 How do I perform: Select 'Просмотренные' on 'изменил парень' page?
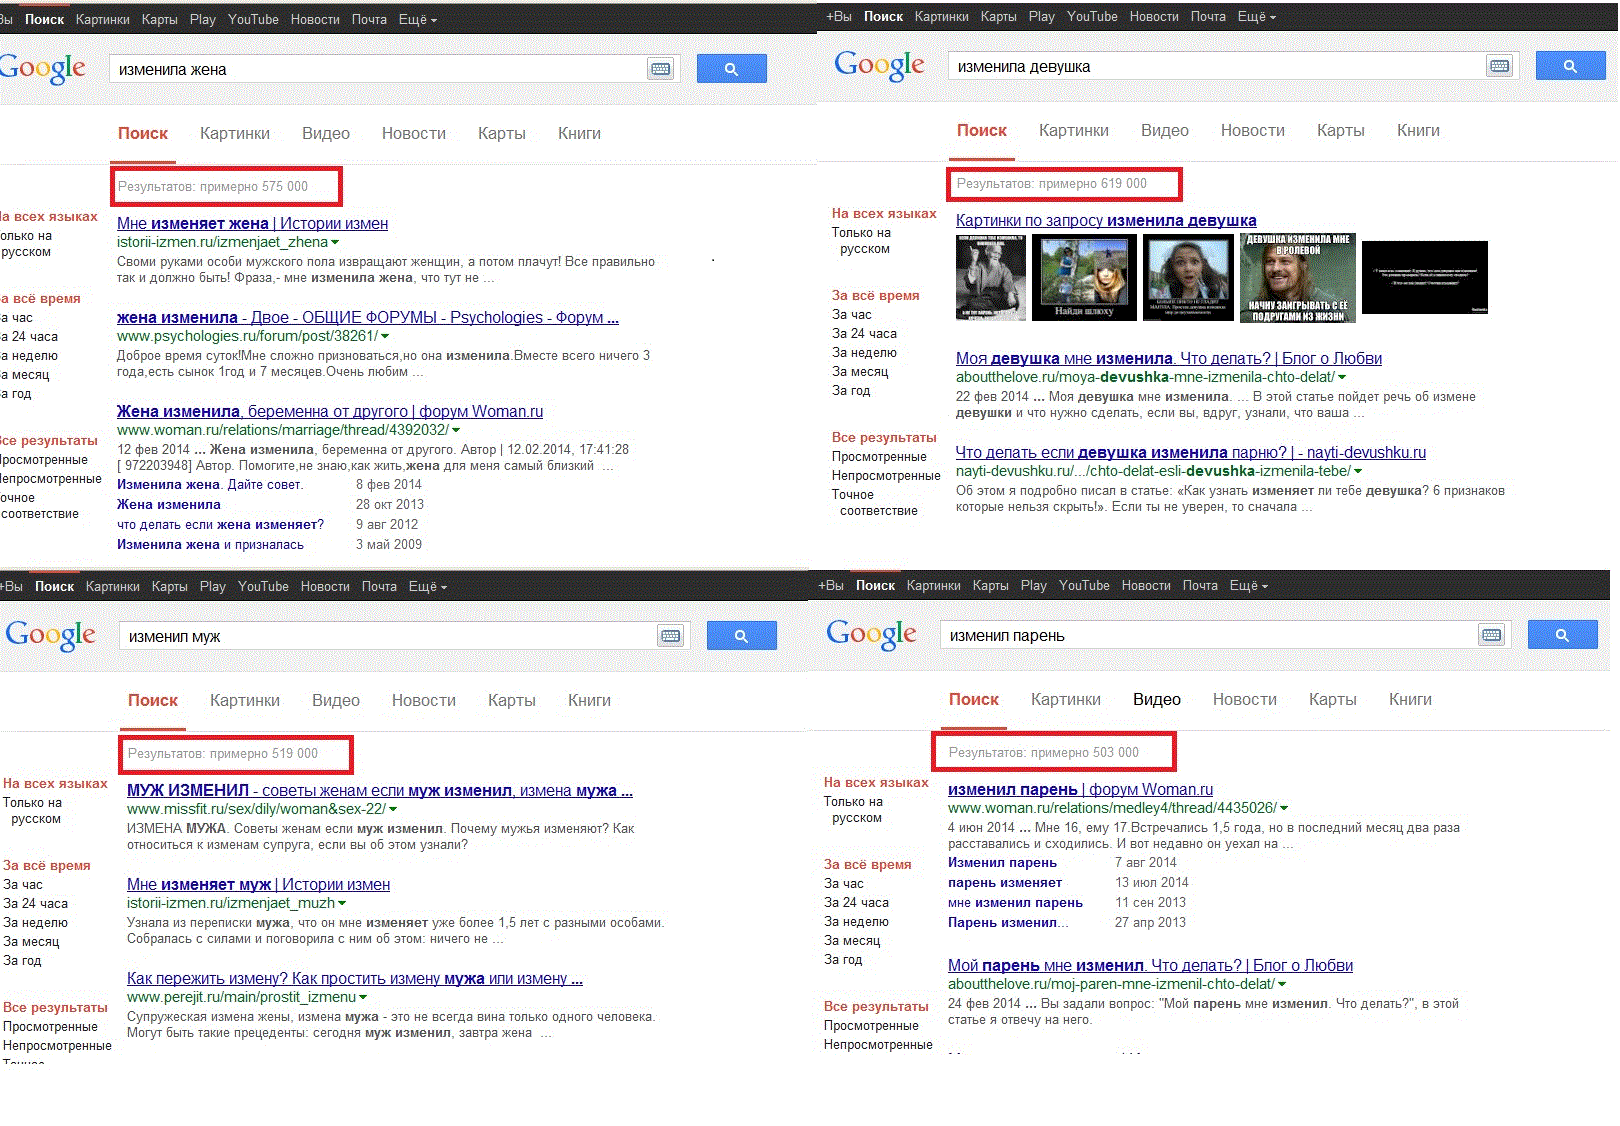pyautogui.click(x=871, y=1025)
